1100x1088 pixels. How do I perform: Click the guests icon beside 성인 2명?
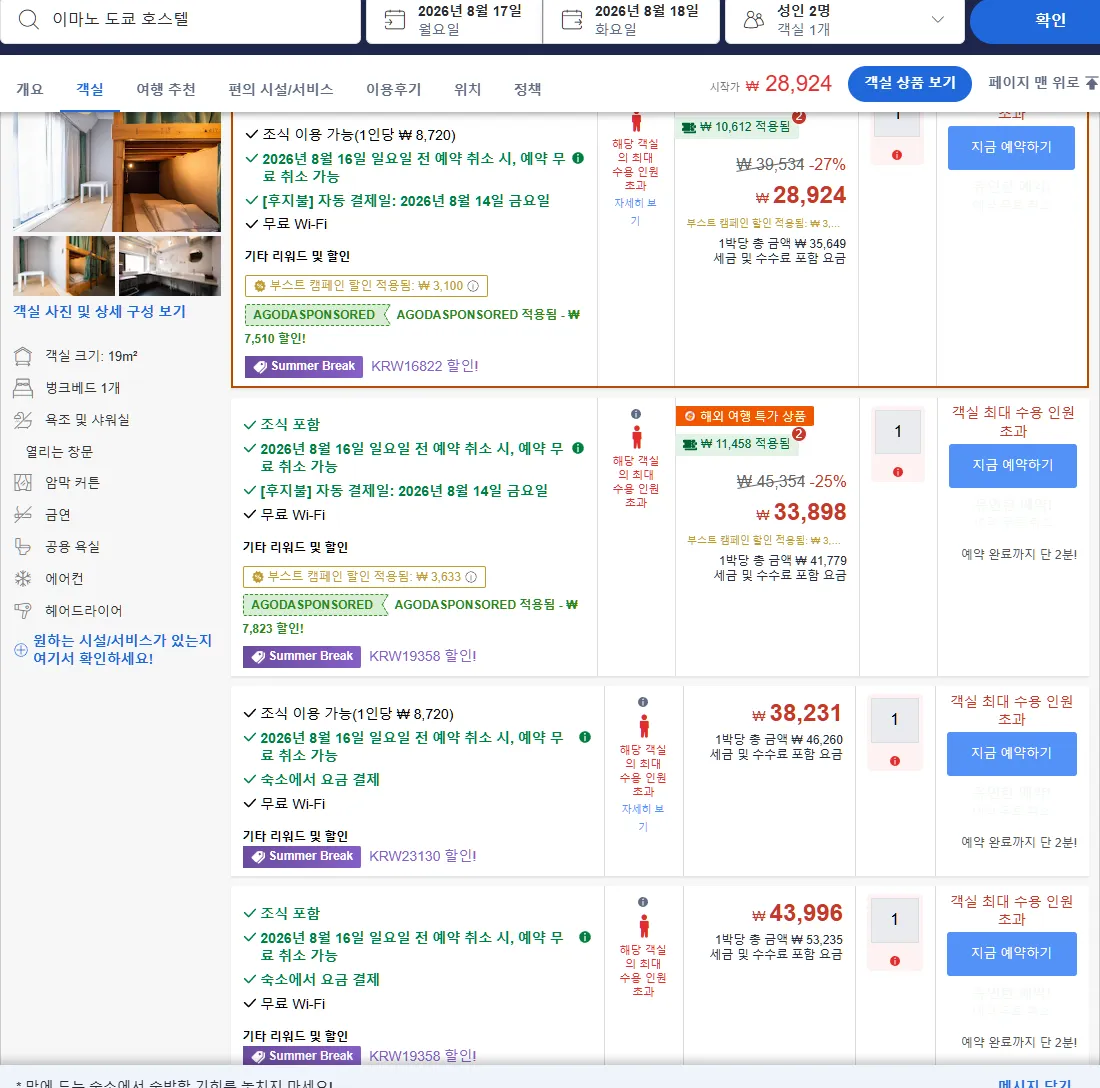click(x=753, y=19)
